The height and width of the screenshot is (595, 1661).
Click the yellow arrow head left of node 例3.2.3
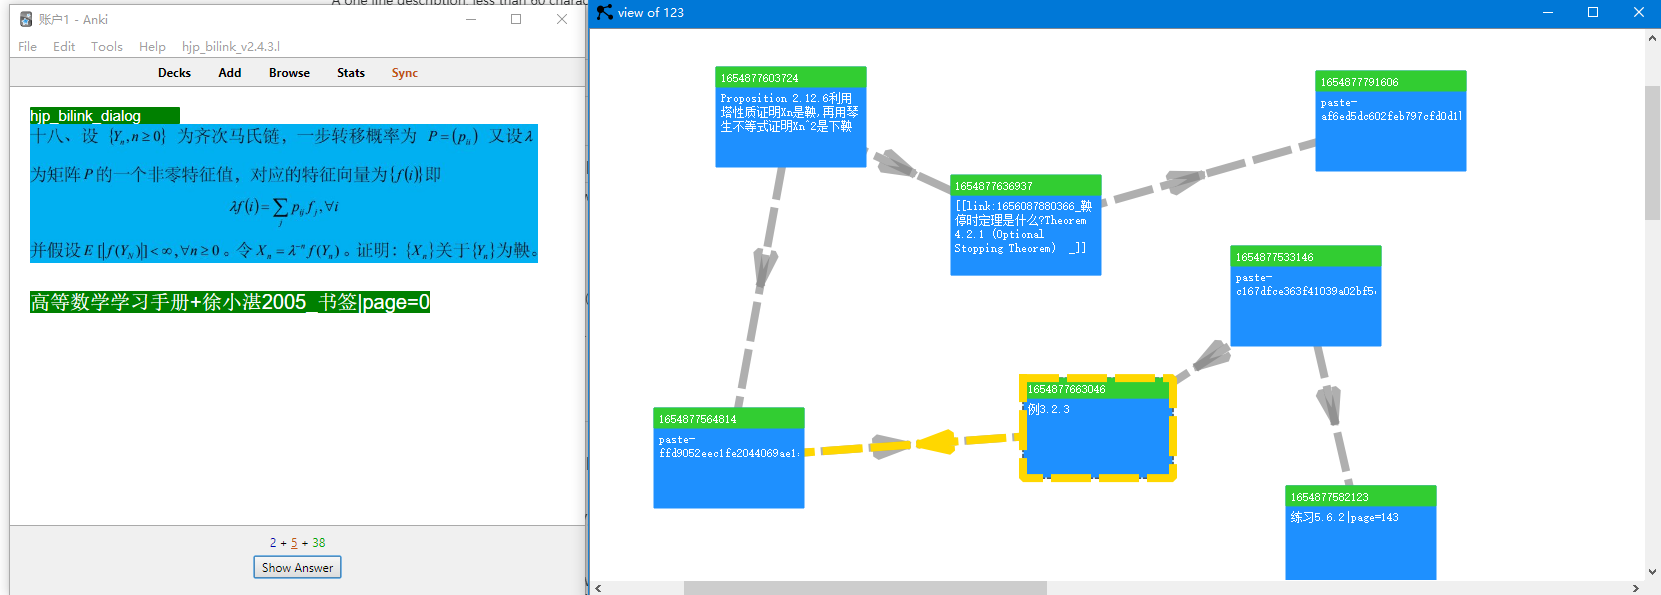(937, 441)
